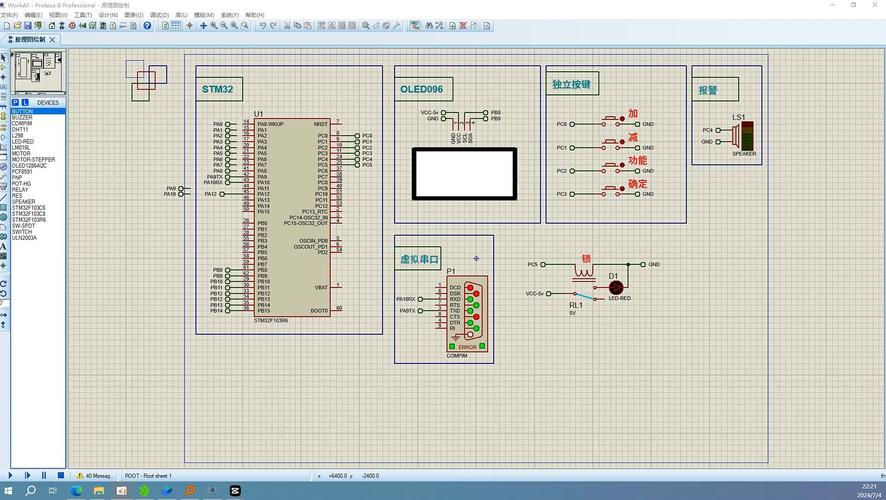886x500 pixels.
Task: Click the Save Project disk icon
Action: [x=27, y=25]
